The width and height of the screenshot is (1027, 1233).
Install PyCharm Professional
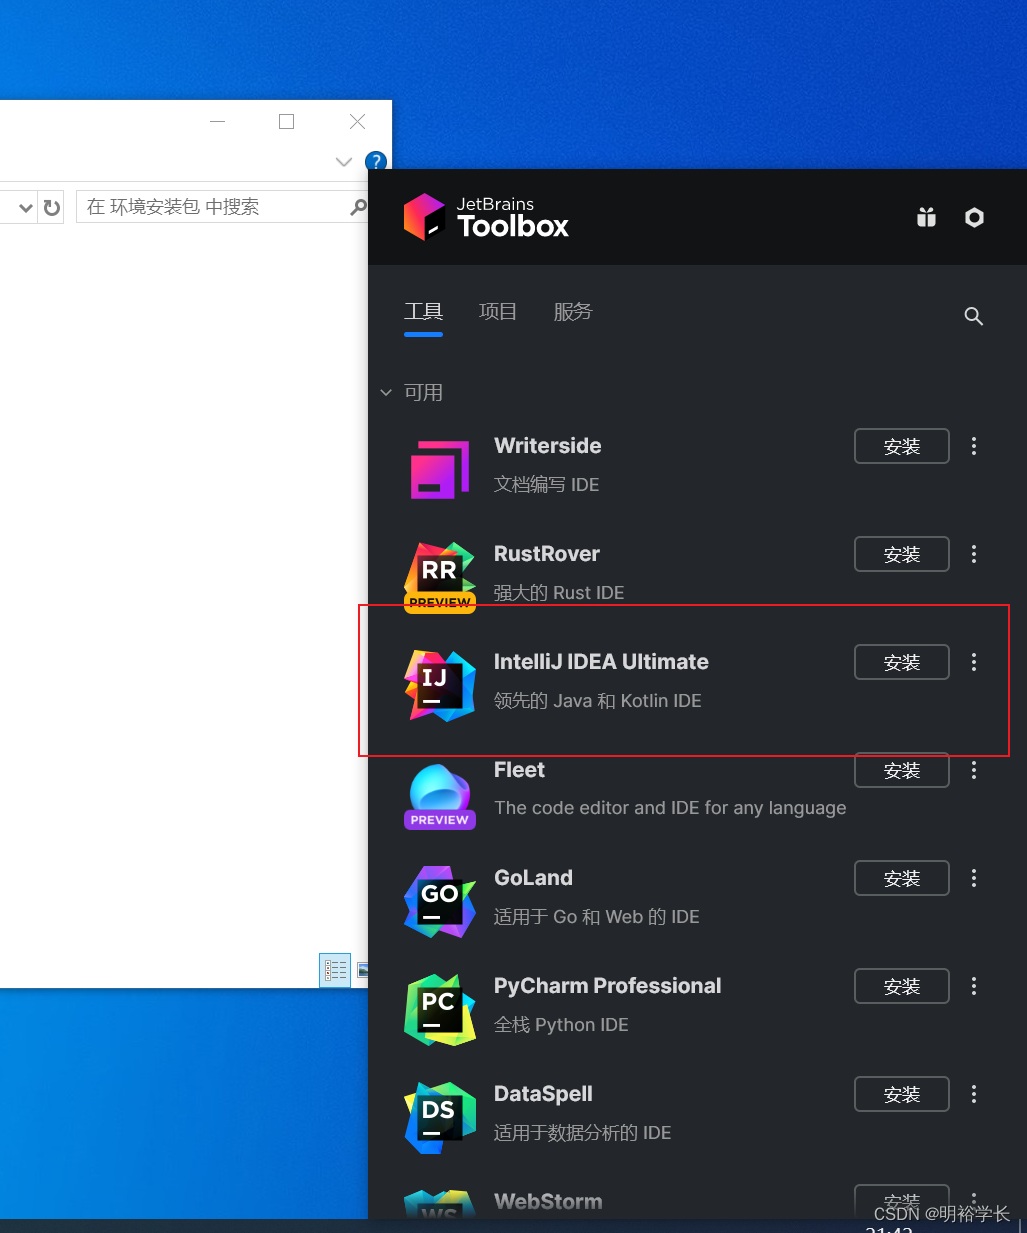(x=902, y=986)
